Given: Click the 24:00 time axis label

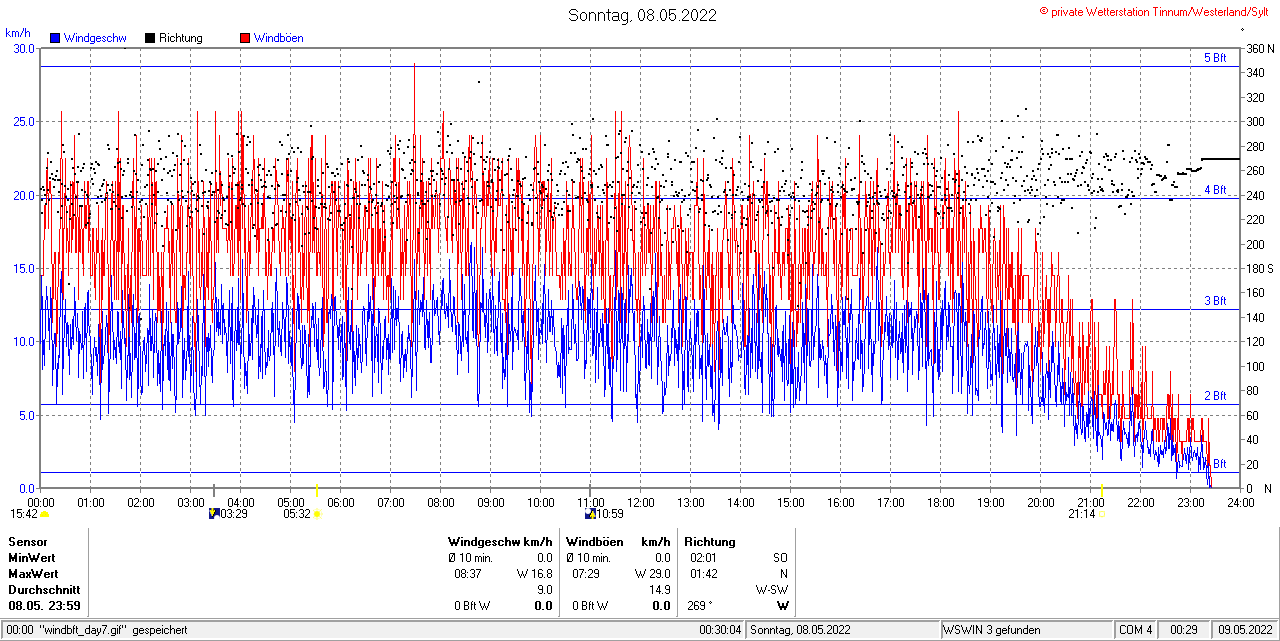Looking at the screenshot, I should [1240, 502].
